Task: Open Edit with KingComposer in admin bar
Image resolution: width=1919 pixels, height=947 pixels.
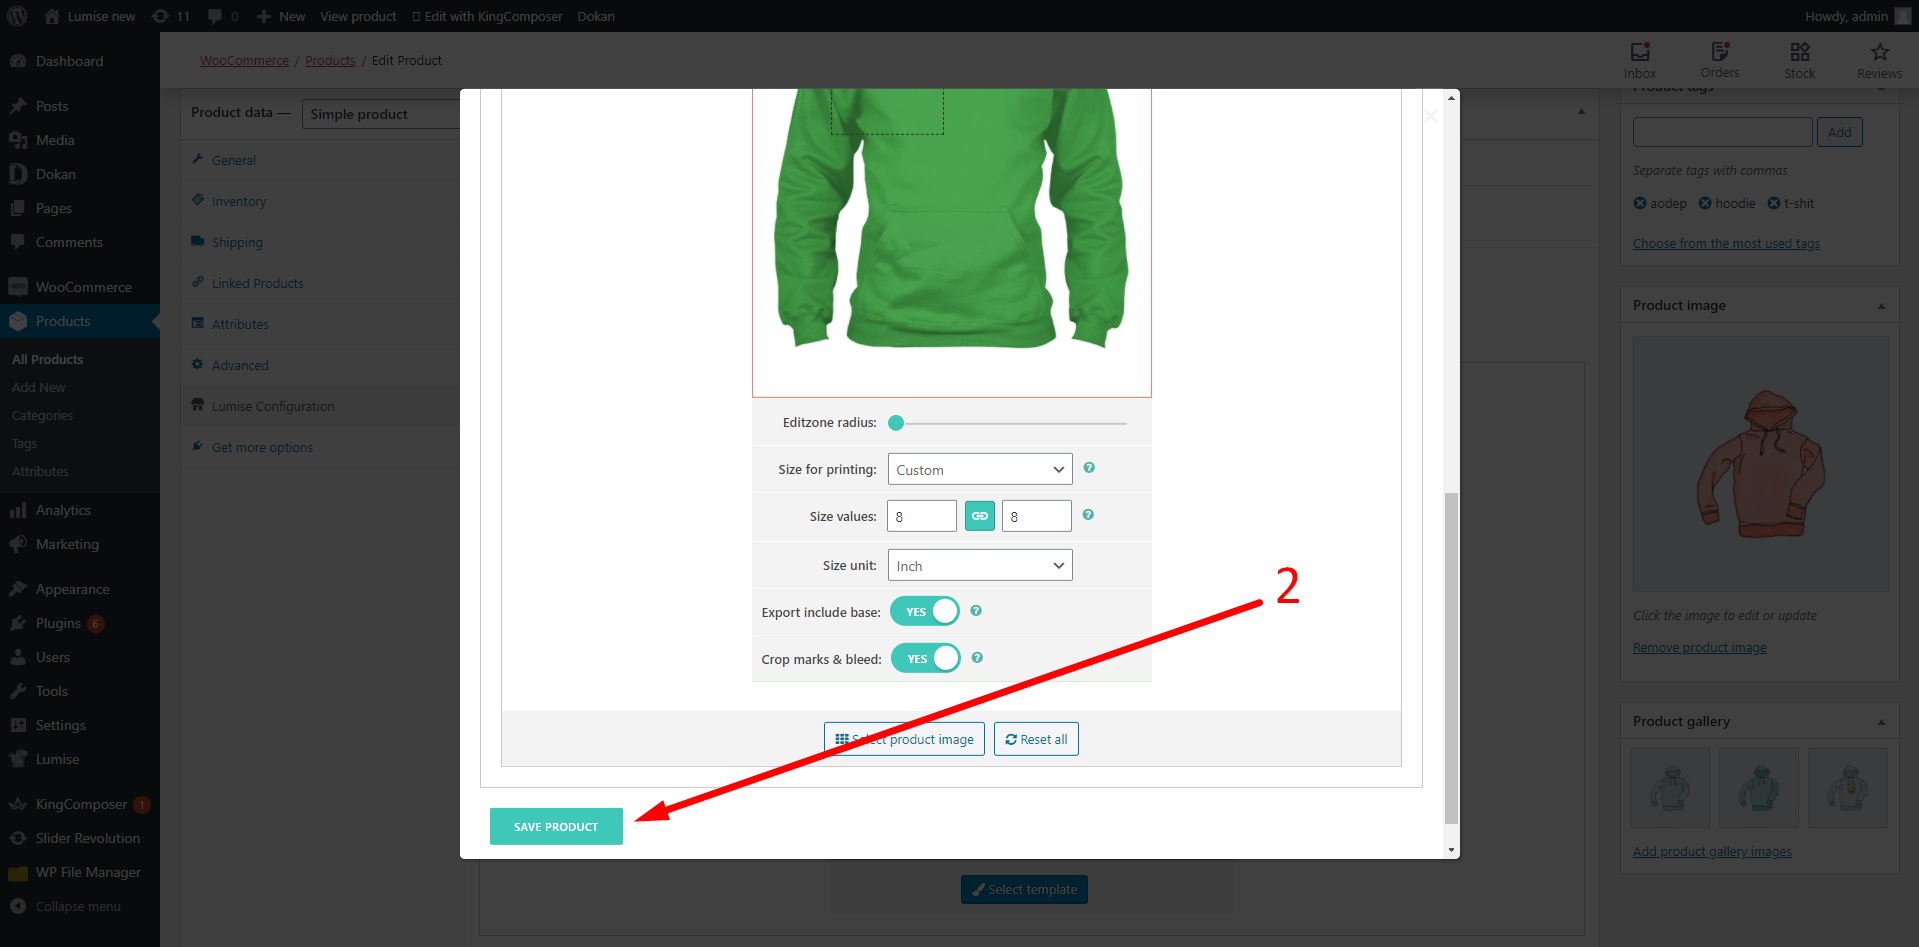Action: [487, 16]
